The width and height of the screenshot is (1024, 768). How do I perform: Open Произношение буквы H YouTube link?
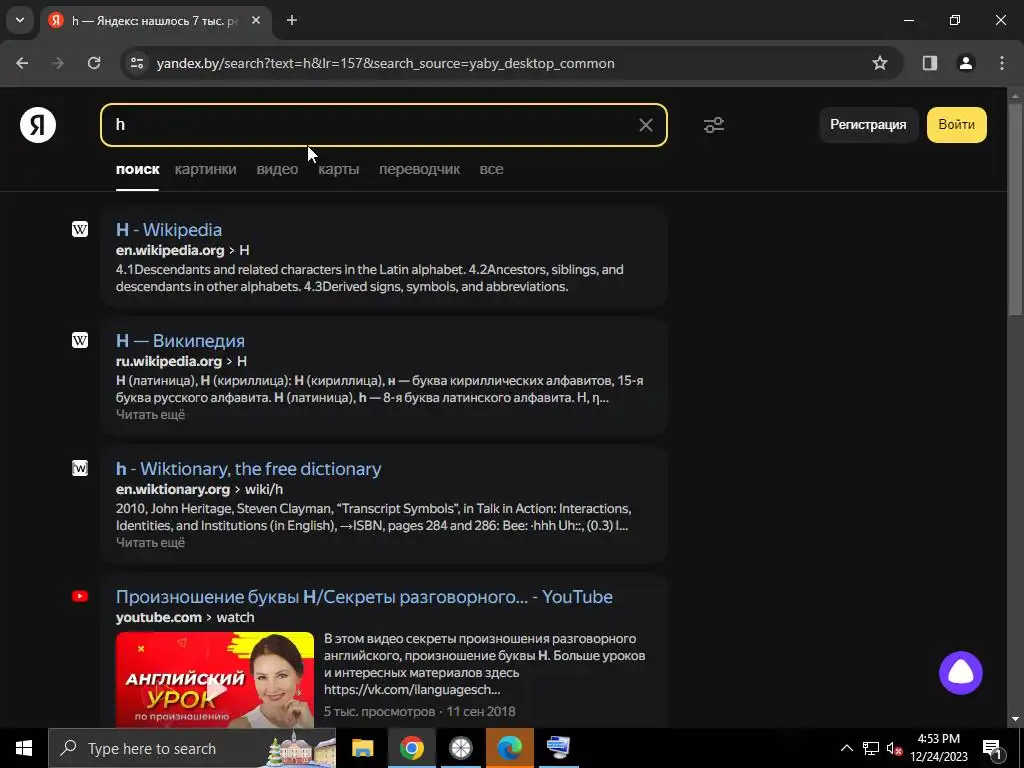pyautogui.click(x=364, y=597)
